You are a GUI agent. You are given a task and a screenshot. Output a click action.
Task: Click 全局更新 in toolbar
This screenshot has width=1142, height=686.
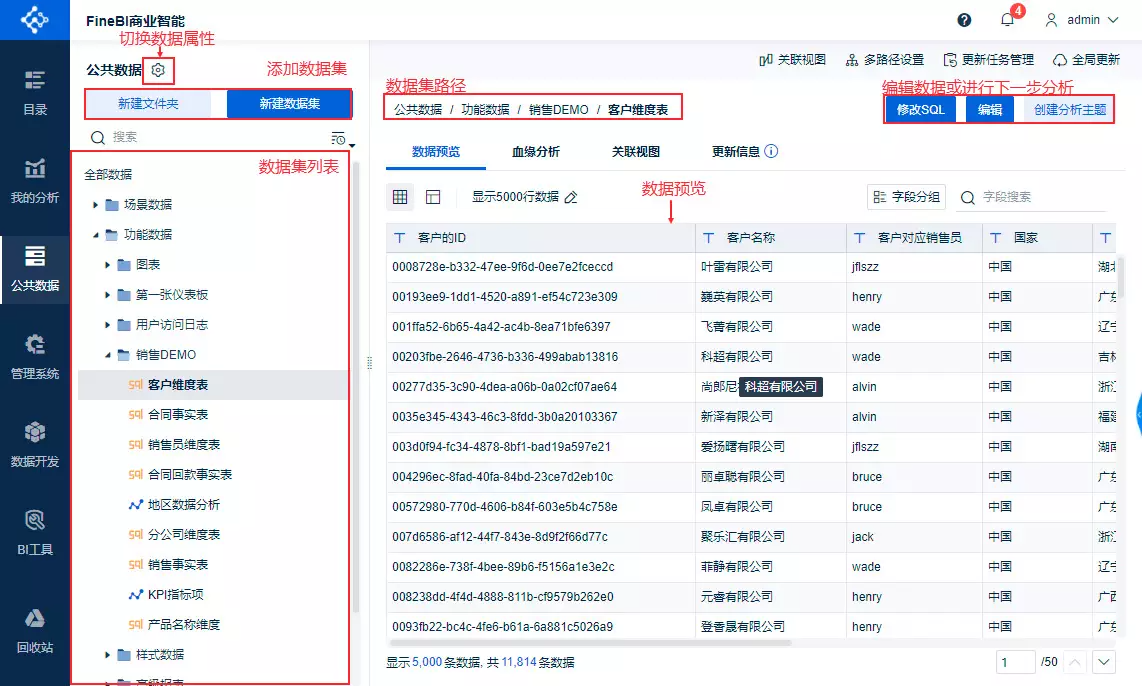click(1087, 60)
